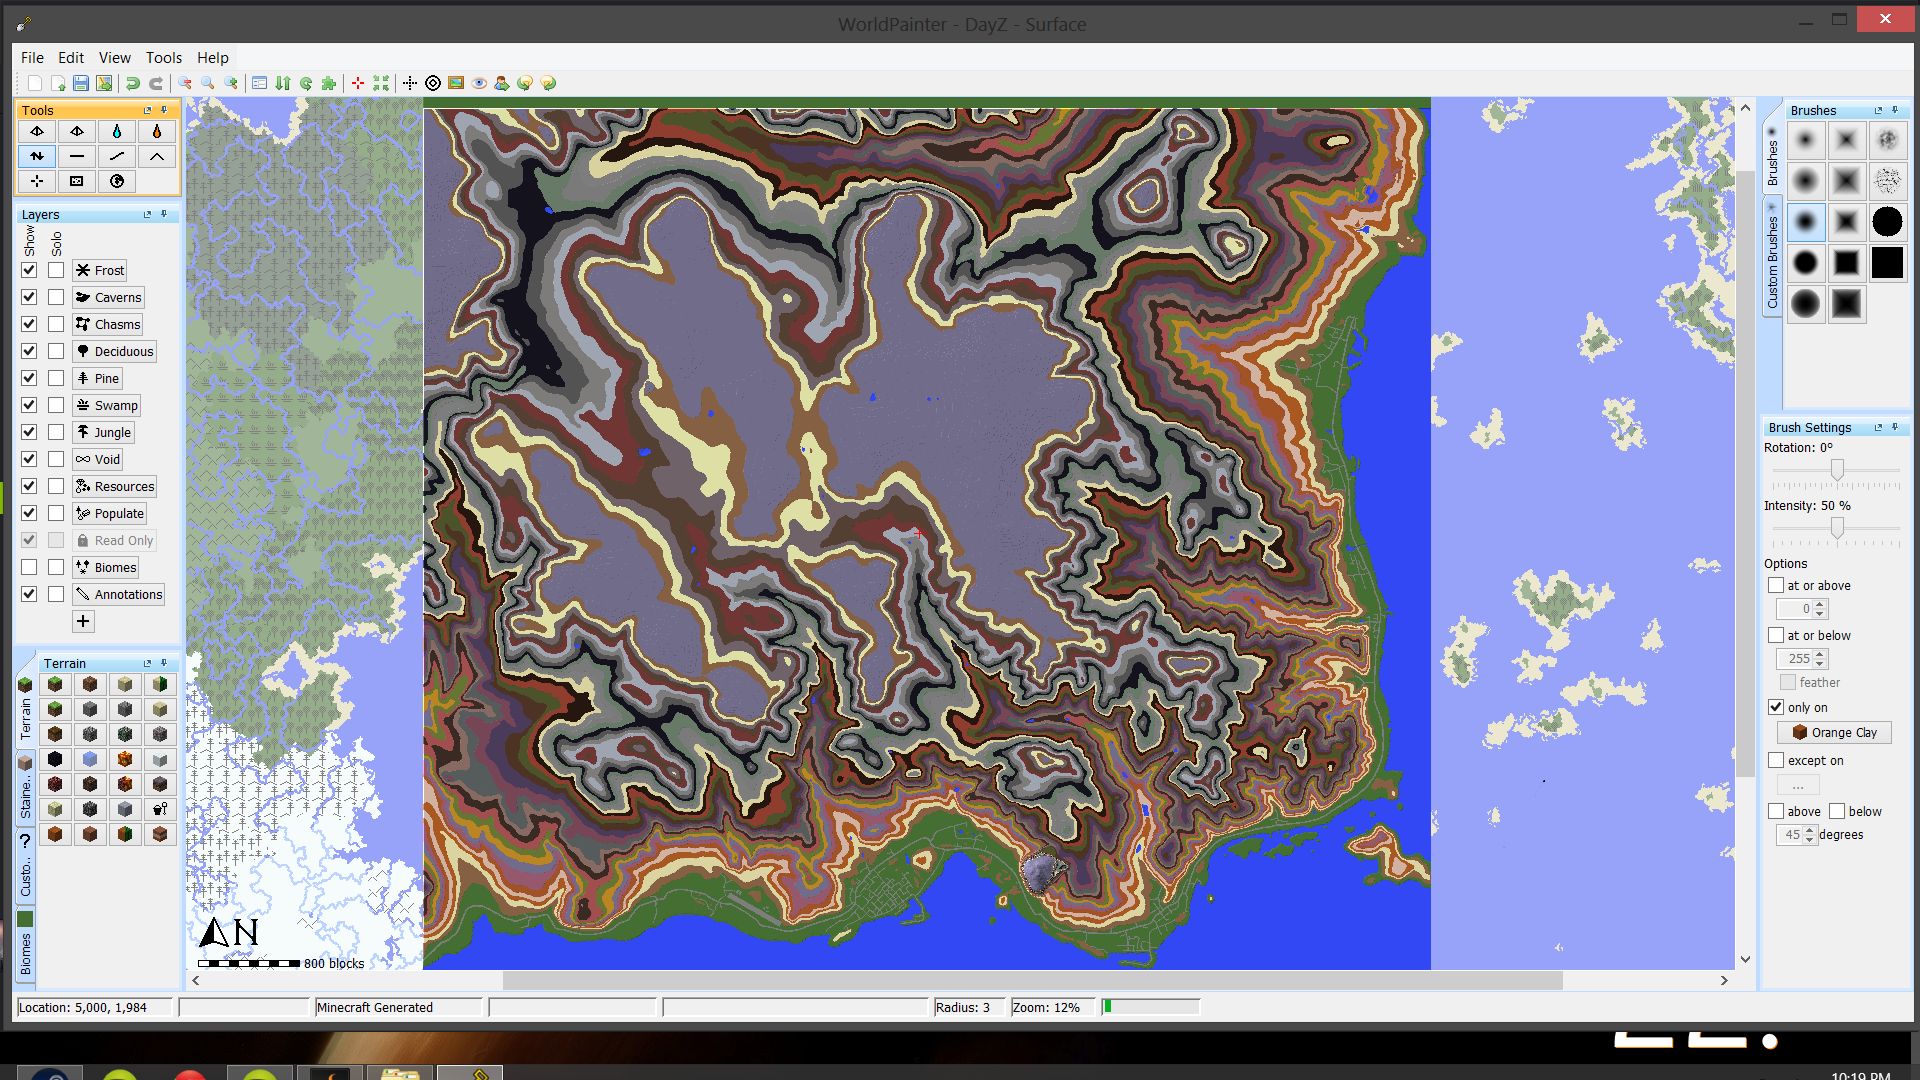Viewport: 1920px width, 1080px height.
Task: Click the move to spawn crosshair icon
Action: click(x=357, y=83)
